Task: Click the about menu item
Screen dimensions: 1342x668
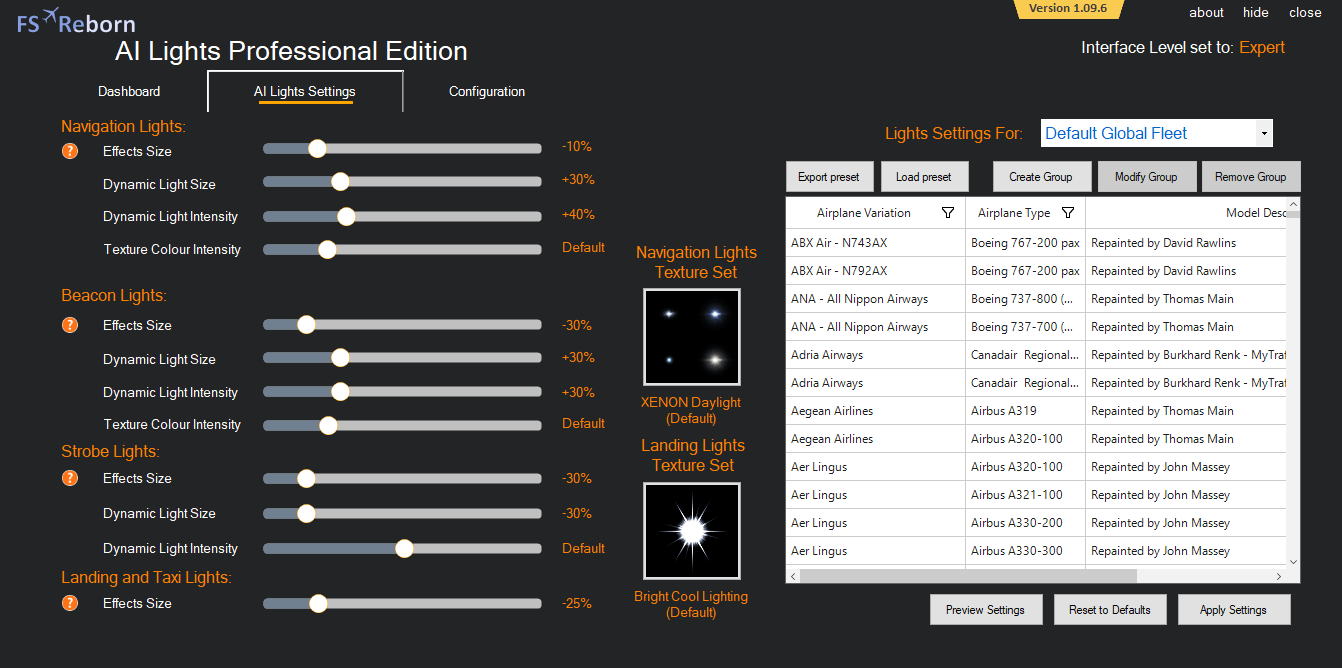Action: point(1207,13)
